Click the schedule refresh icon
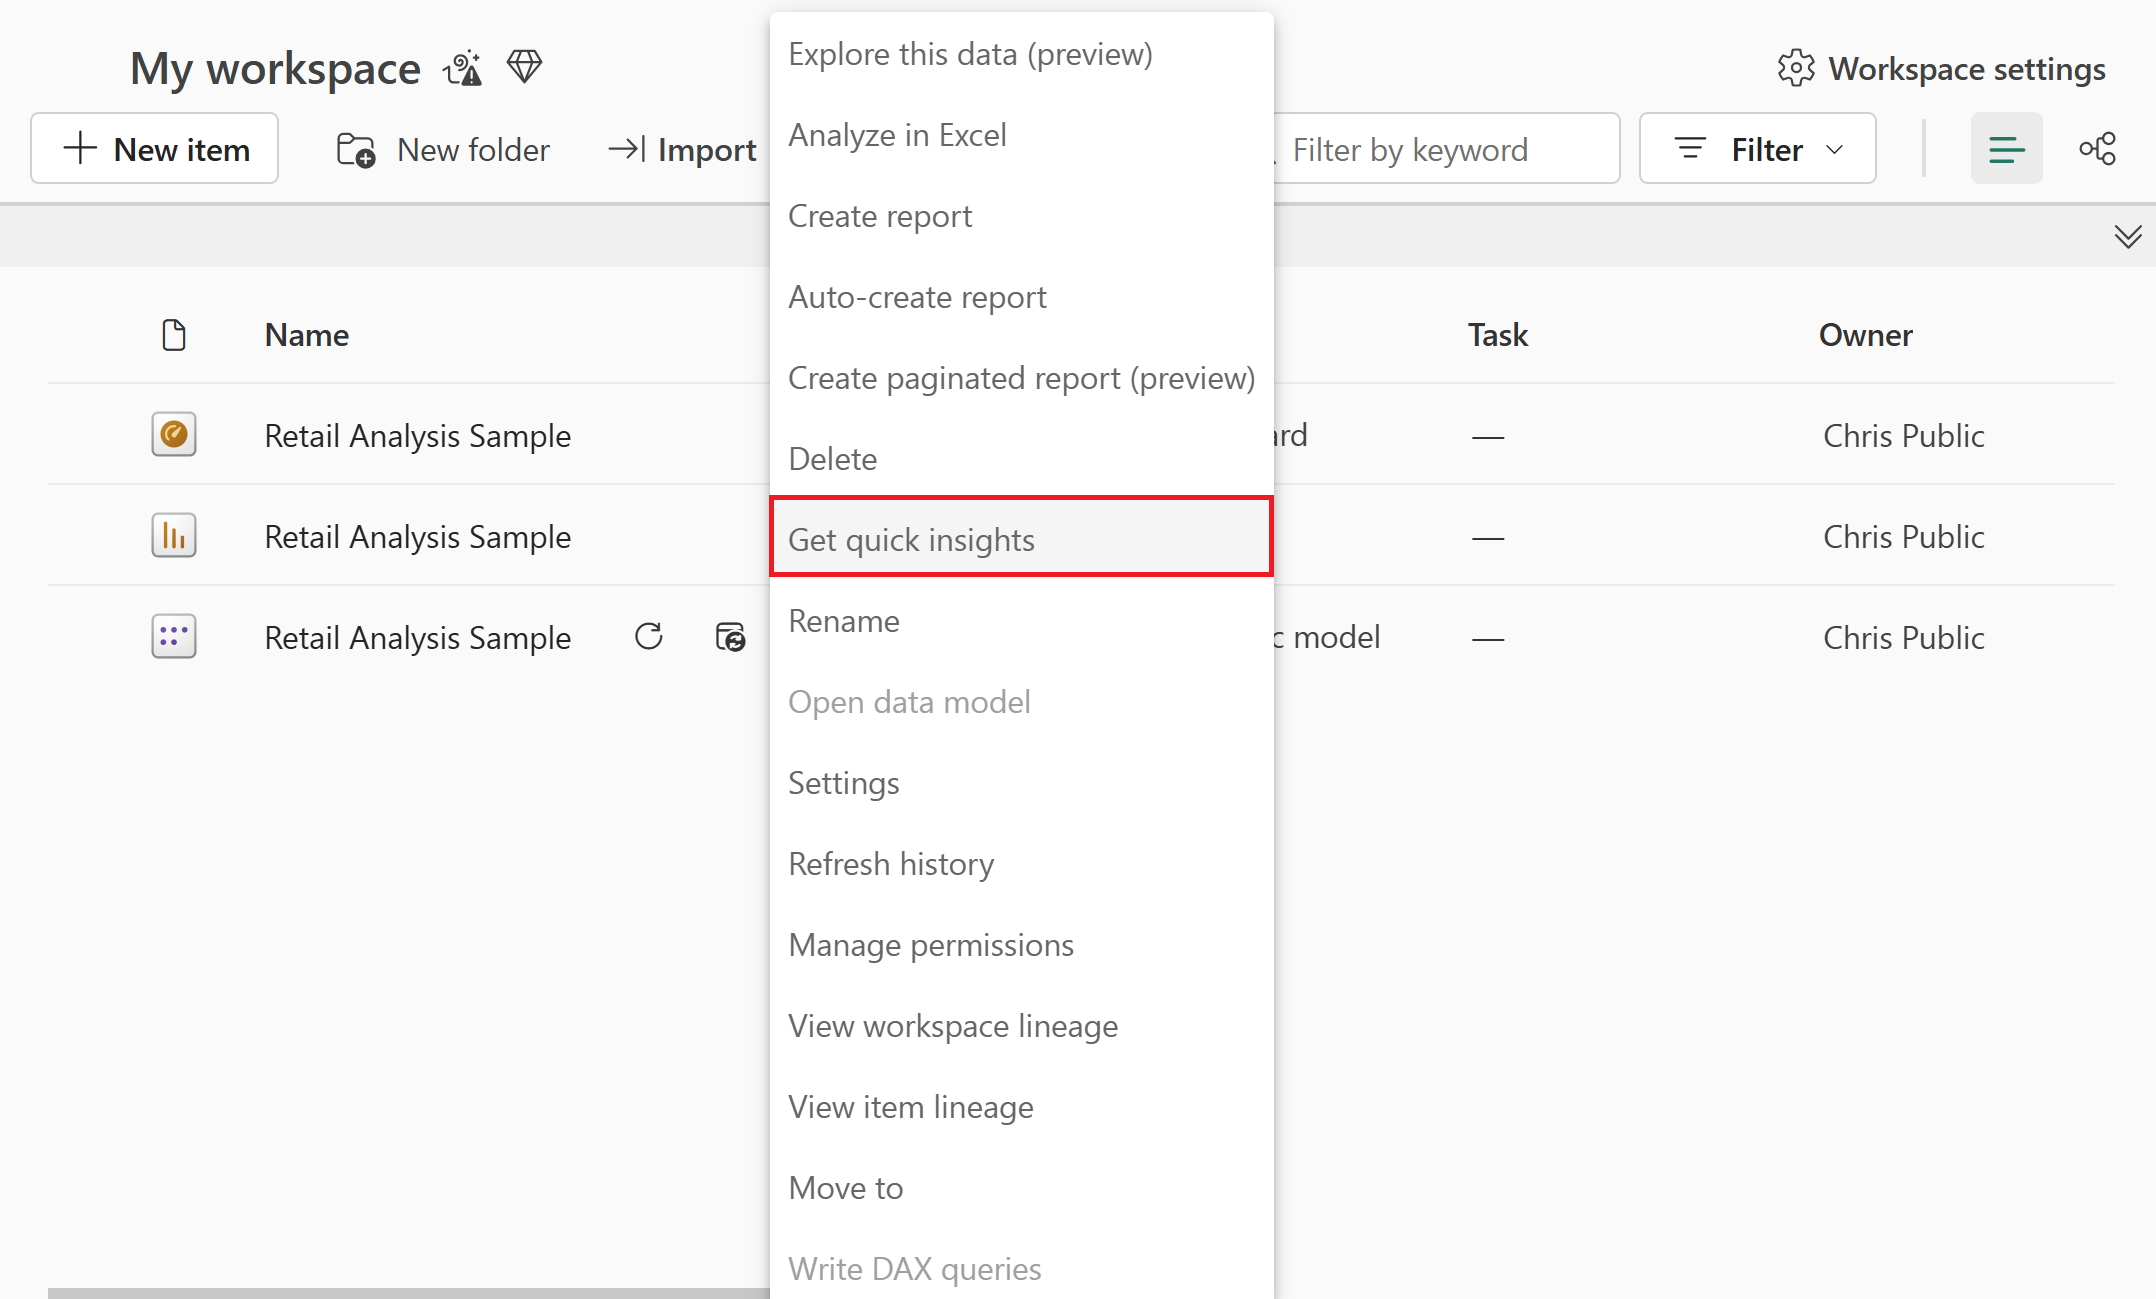 point(730,637)
